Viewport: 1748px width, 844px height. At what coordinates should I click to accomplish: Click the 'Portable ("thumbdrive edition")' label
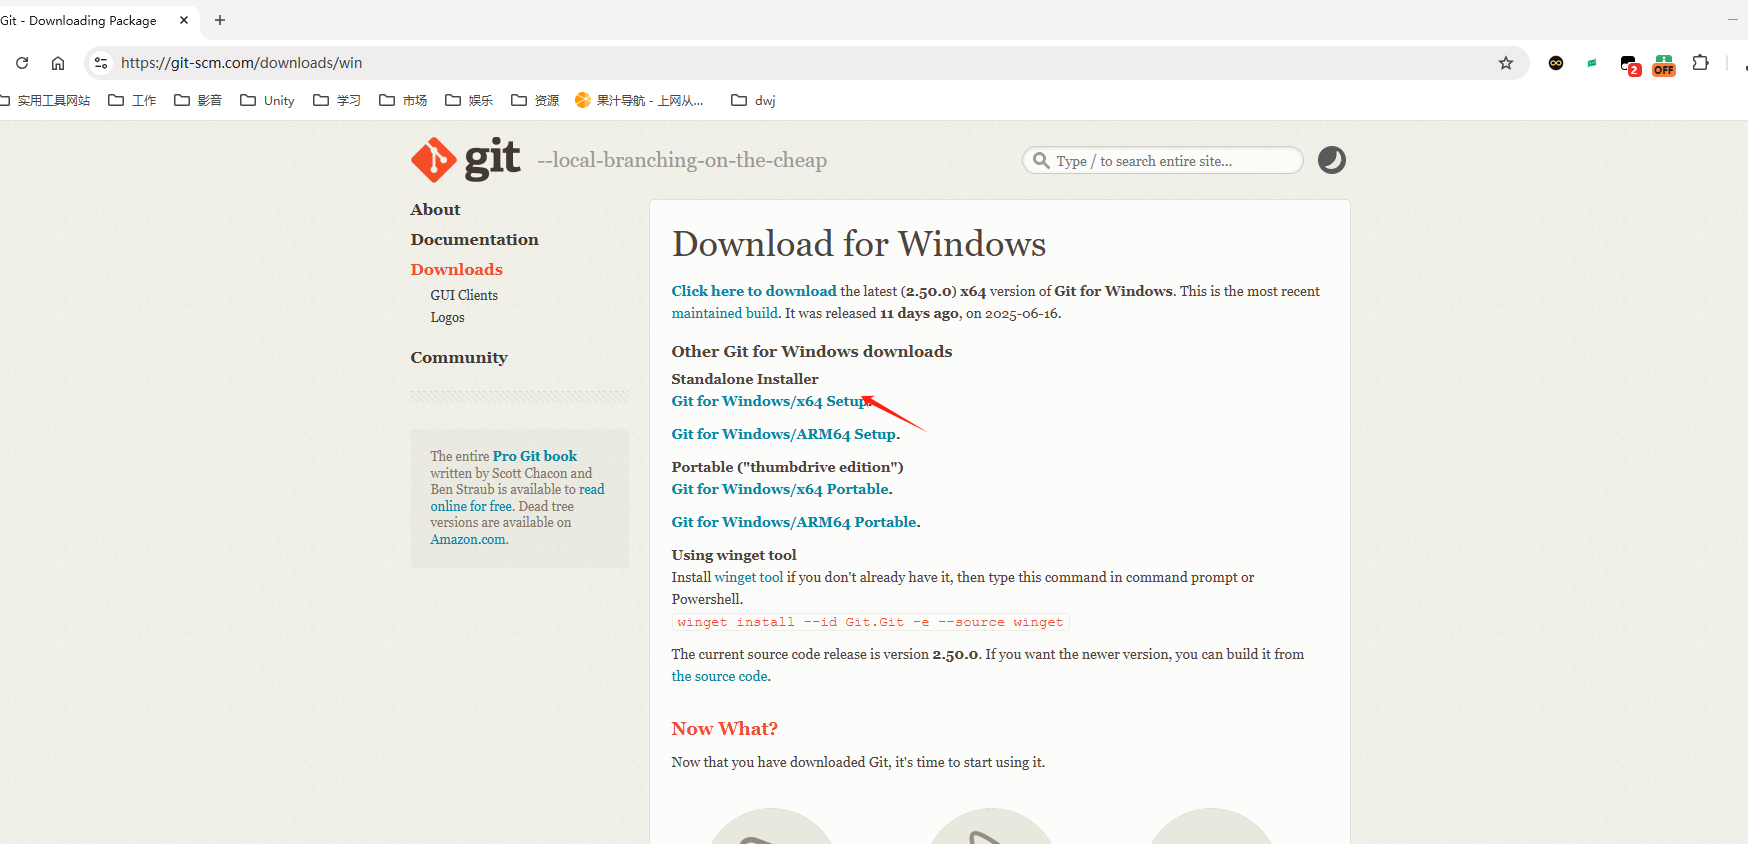pyautogui.click(x=787, y=467)
